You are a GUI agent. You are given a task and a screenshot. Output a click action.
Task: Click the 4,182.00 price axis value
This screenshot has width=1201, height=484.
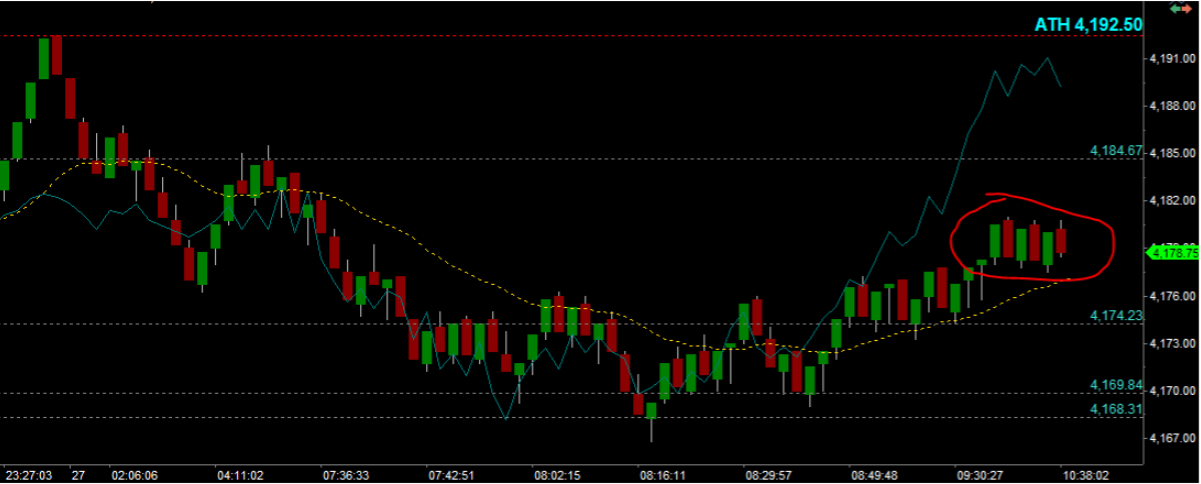tap(1174, 201)
